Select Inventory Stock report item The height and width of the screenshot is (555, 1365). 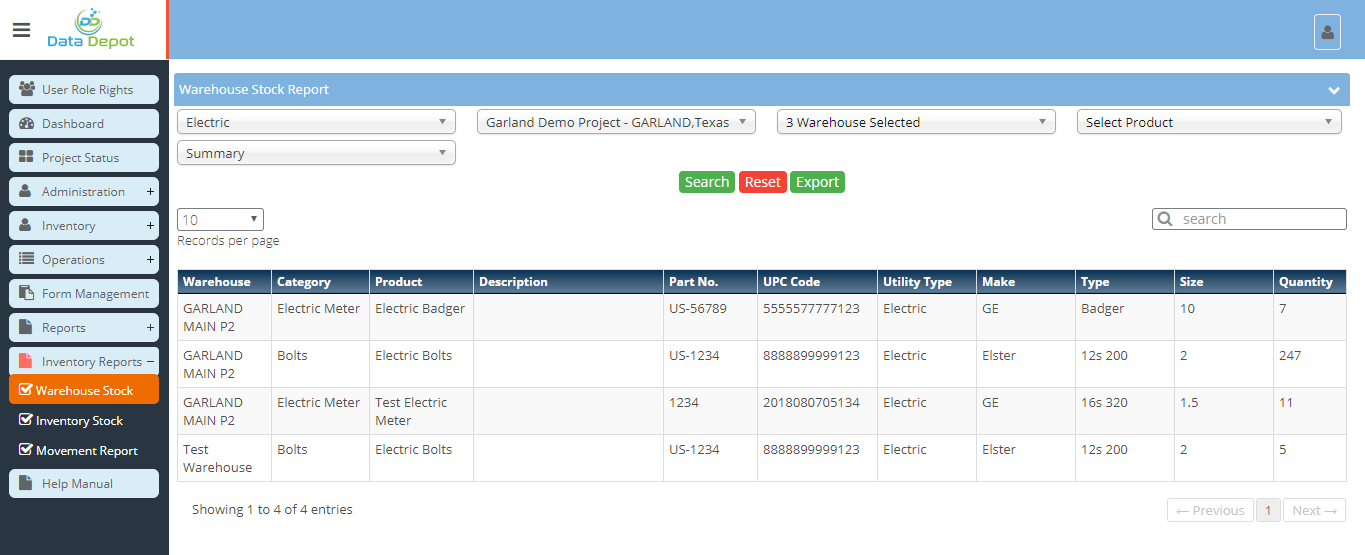tap(79, 421)
